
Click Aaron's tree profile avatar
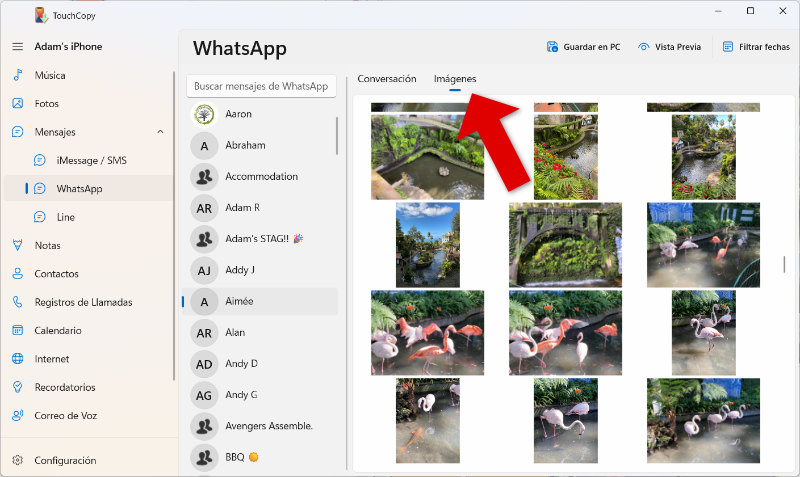[x=204, y=114]
